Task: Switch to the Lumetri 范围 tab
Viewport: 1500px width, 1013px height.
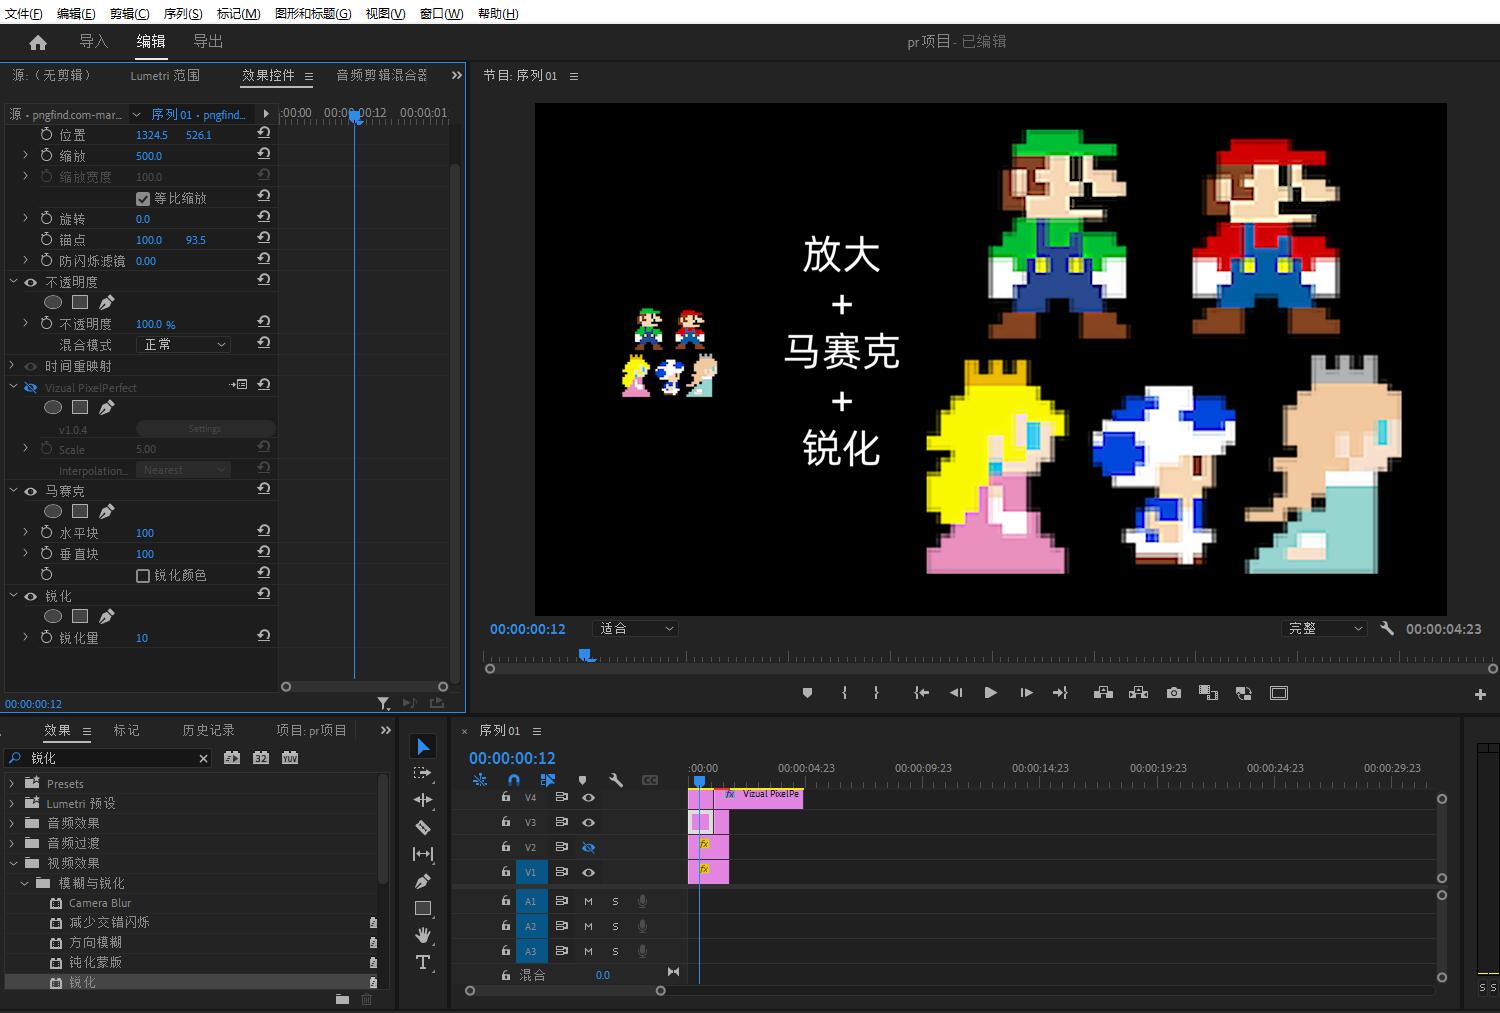Action: click(x=165, y=75)
